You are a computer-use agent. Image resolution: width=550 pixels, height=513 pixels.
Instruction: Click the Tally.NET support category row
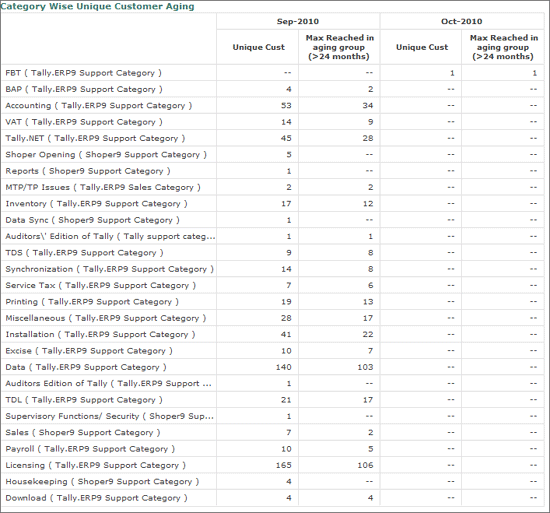273,138
